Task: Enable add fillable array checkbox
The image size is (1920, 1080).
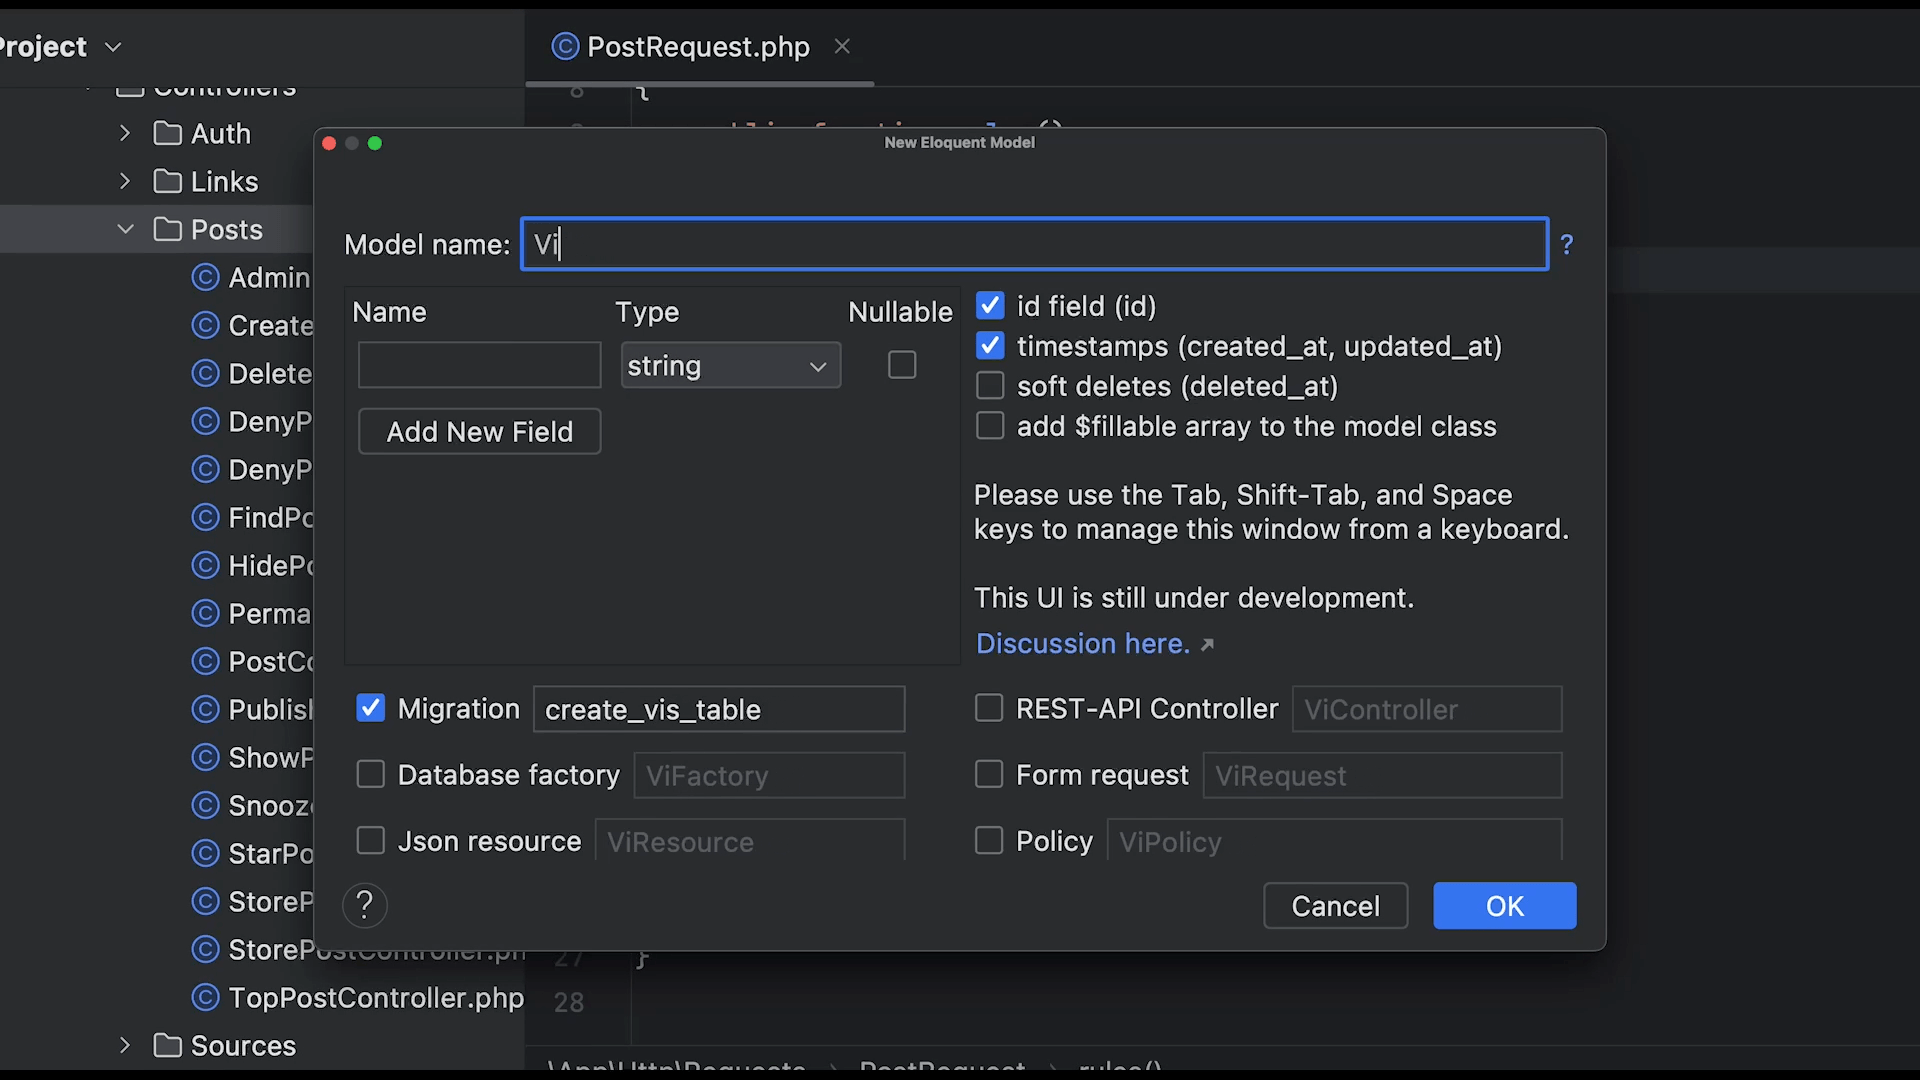Action: 989,426
